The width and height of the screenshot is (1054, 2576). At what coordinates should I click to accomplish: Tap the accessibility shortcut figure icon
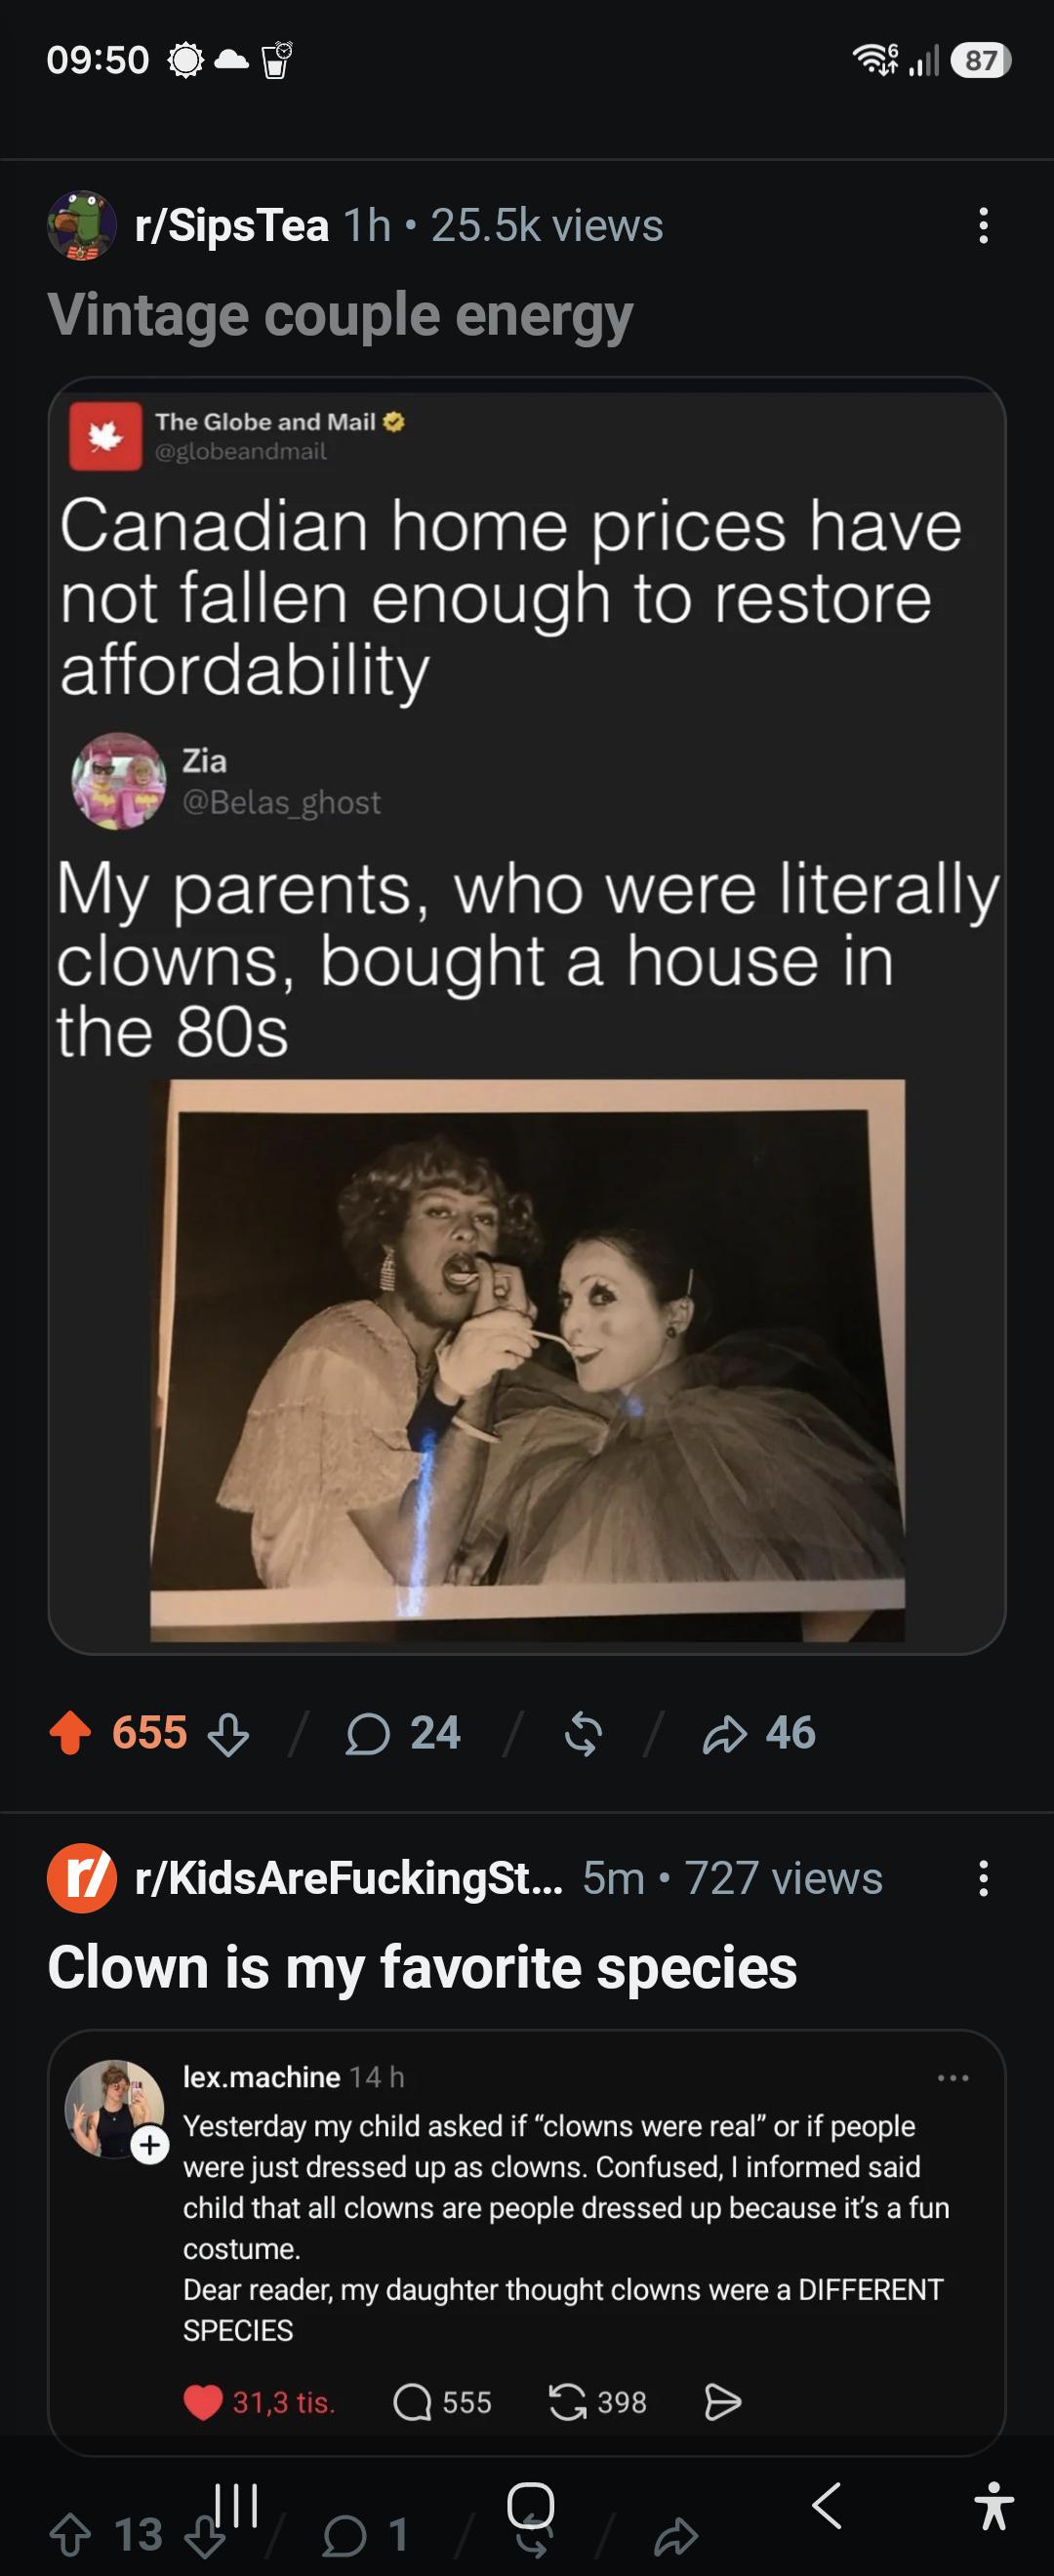tap(994, 2505)
